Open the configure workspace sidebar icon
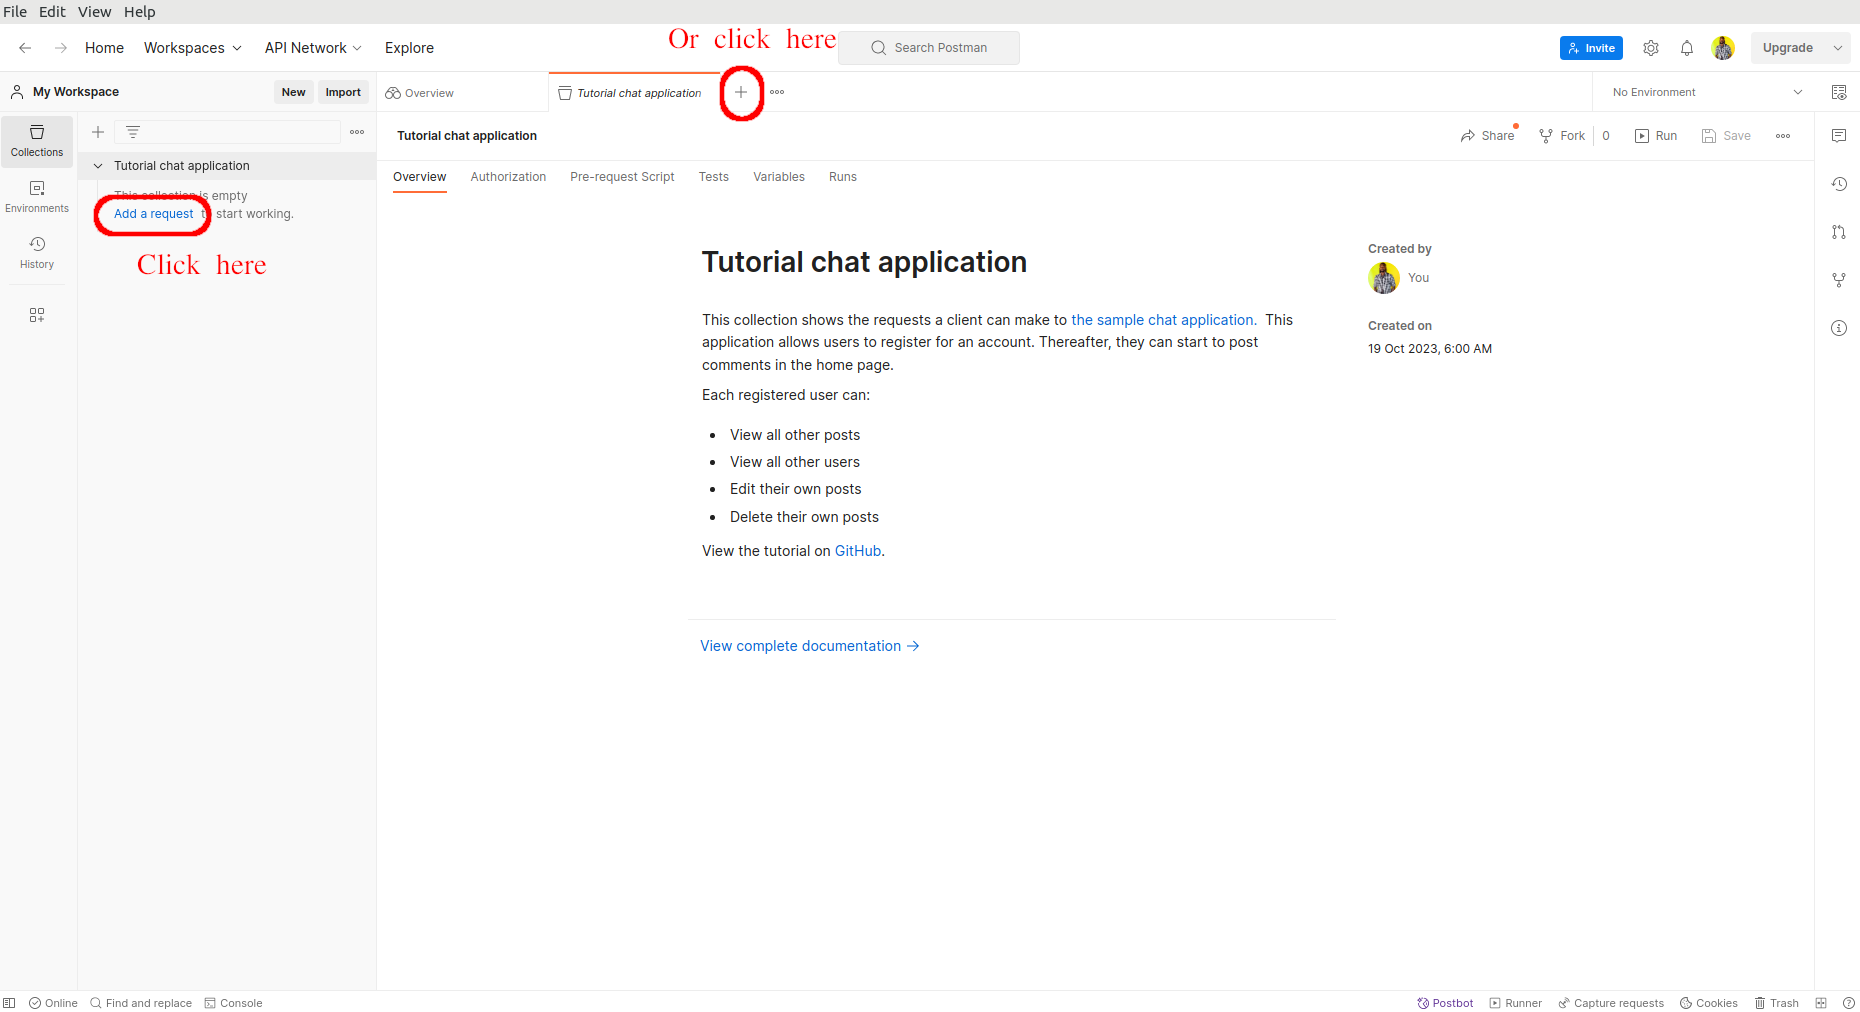 pos(37,315)
